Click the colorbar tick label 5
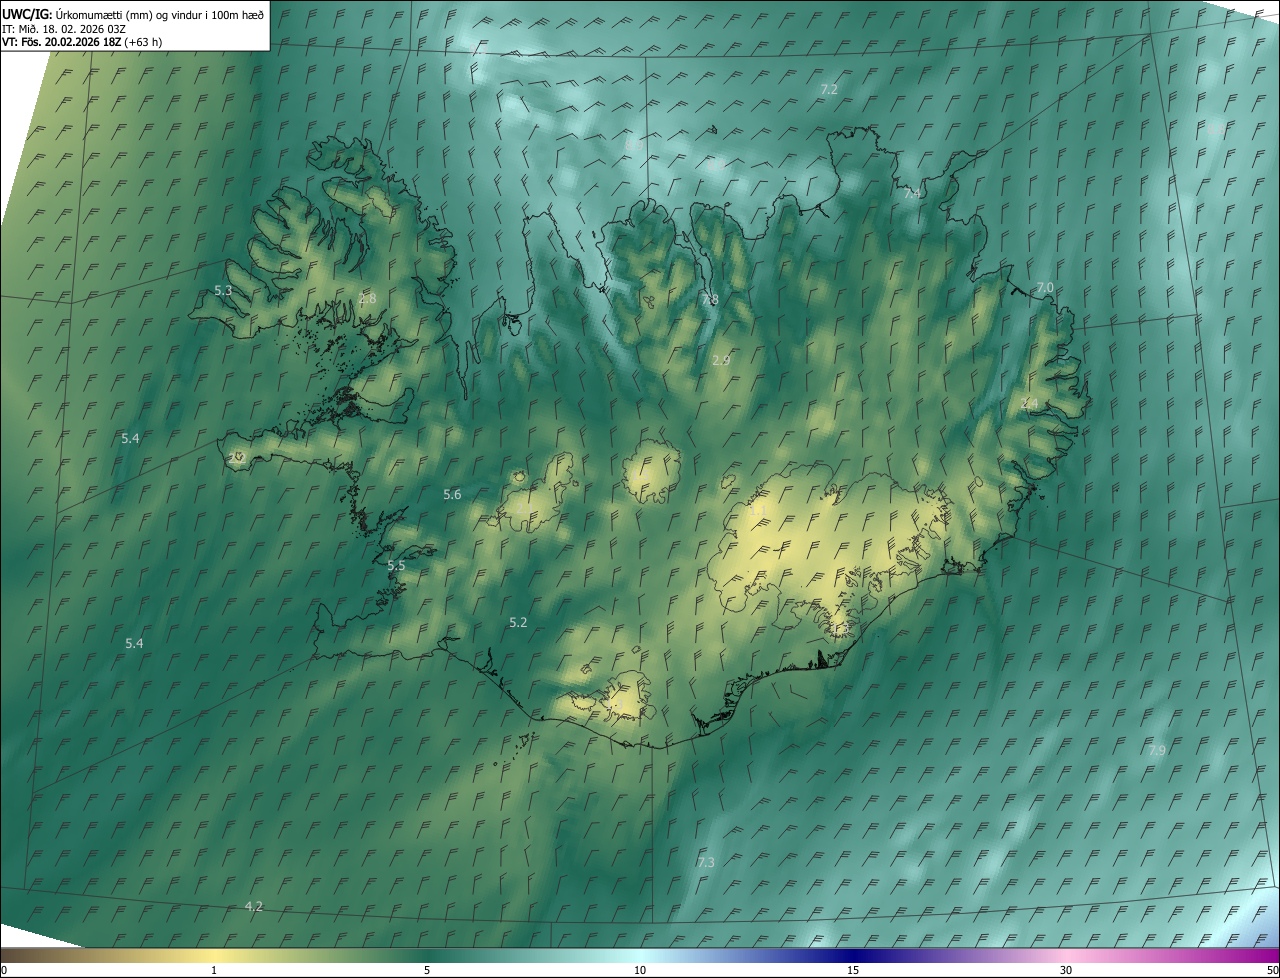1280x978 pixels. tap(427, 970)
